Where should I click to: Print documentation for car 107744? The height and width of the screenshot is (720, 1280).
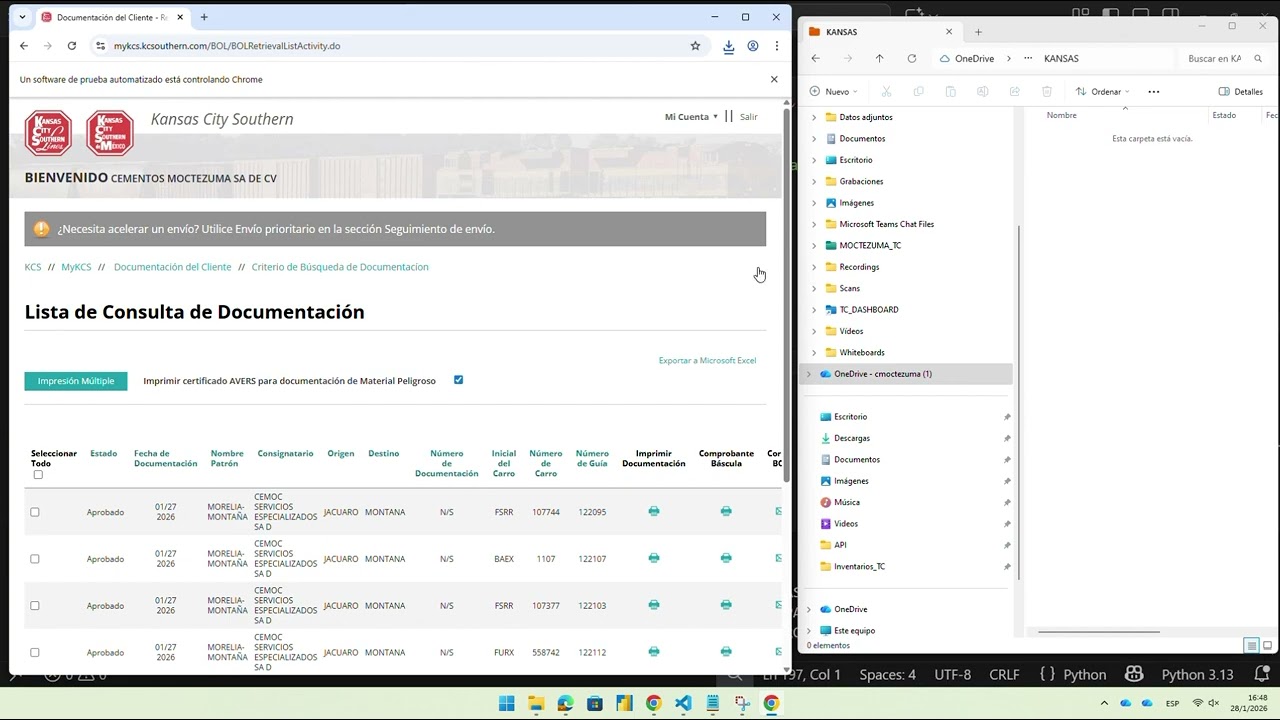click(654, 511)
